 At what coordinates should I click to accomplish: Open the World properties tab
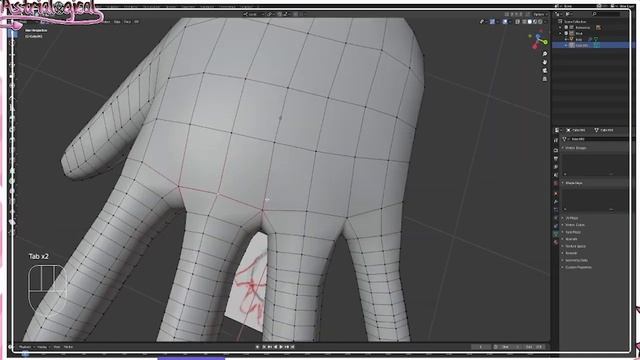pyautogui.click(x=556, y=184)
